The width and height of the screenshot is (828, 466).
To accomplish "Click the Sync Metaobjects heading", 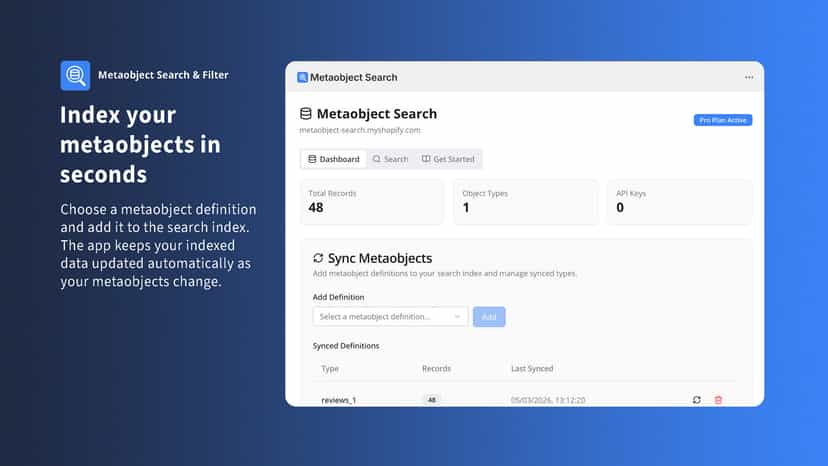I will (380, 258).
